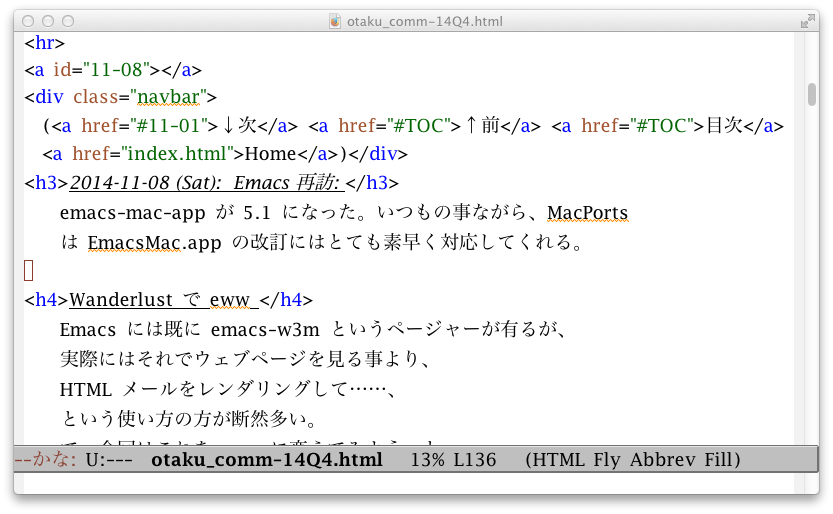Click the closing </h4> tag
The width and height of the screenshot is (833, 514).
pyautogui.click(x=286, y=300)
